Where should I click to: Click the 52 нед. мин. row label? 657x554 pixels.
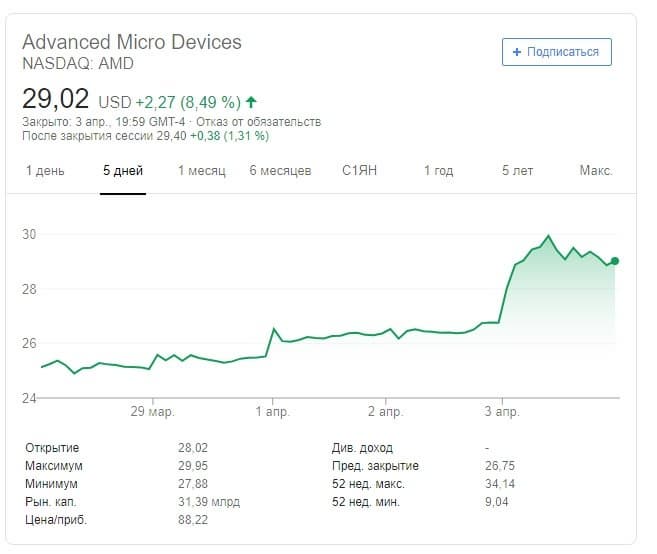click(x=366, y=502)
